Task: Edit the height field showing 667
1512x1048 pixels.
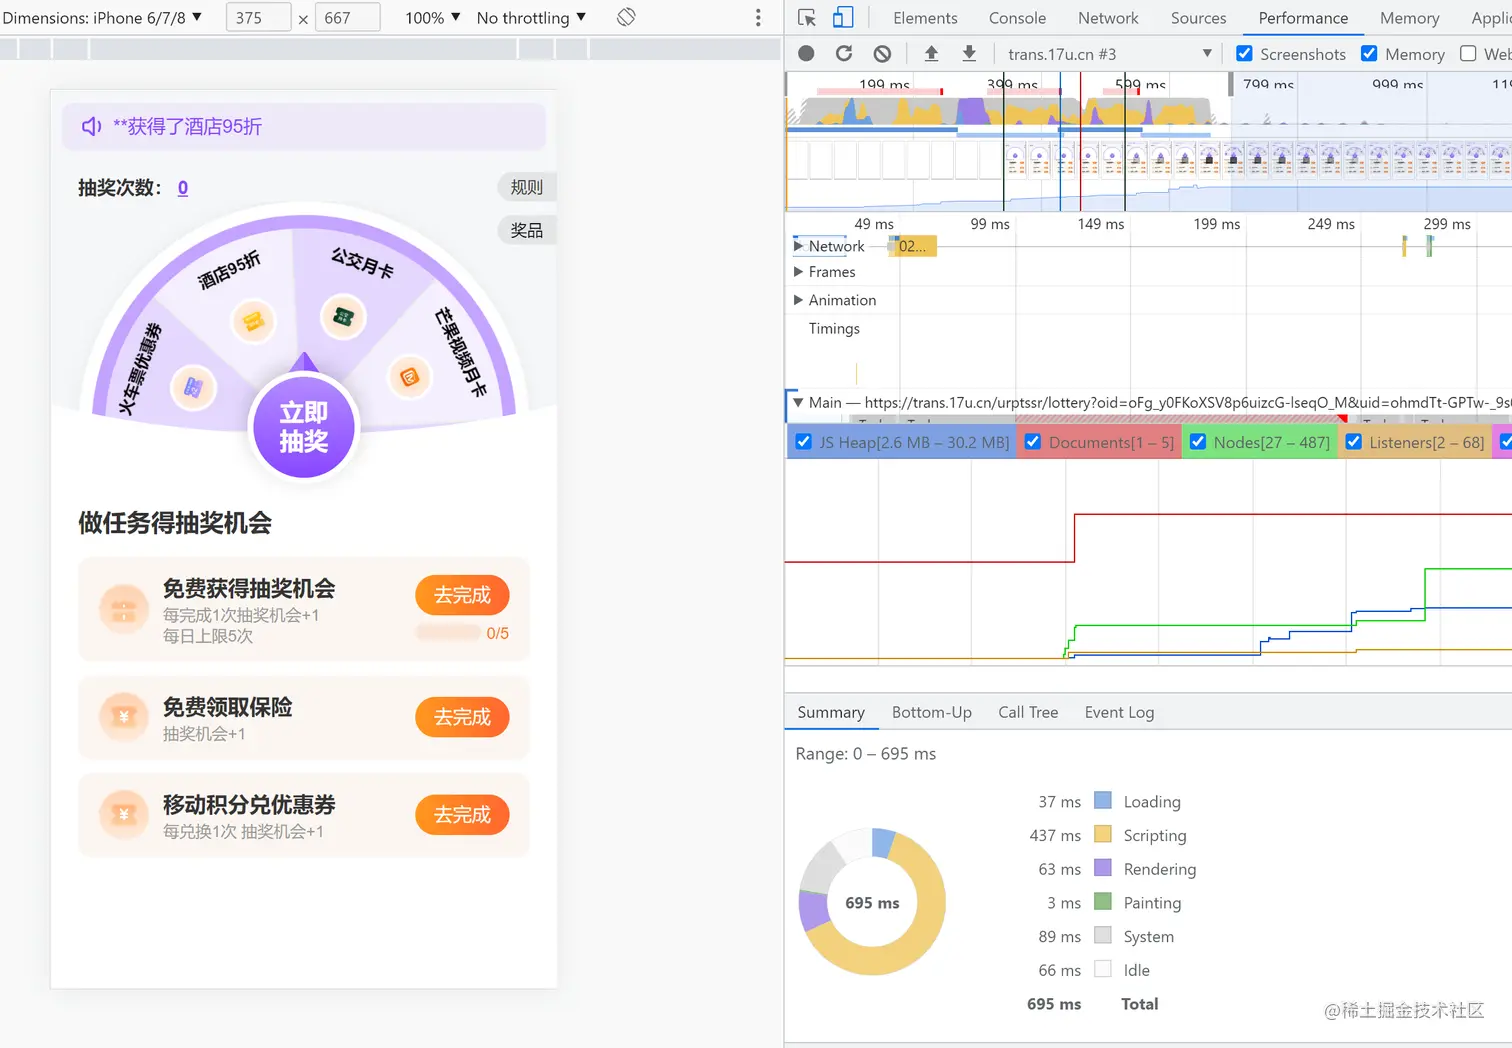Action: (347, 17)
